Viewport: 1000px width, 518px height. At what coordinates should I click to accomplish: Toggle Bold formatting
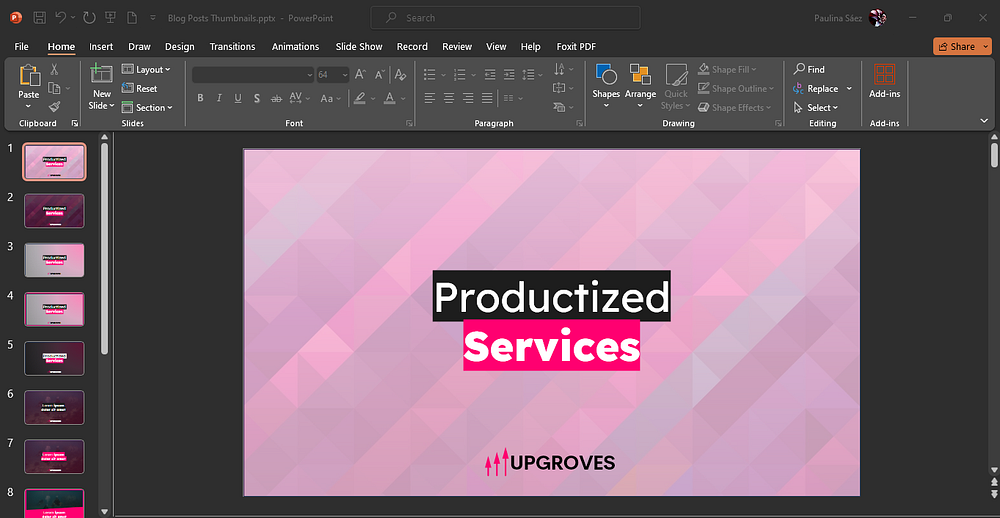(200, 98)
